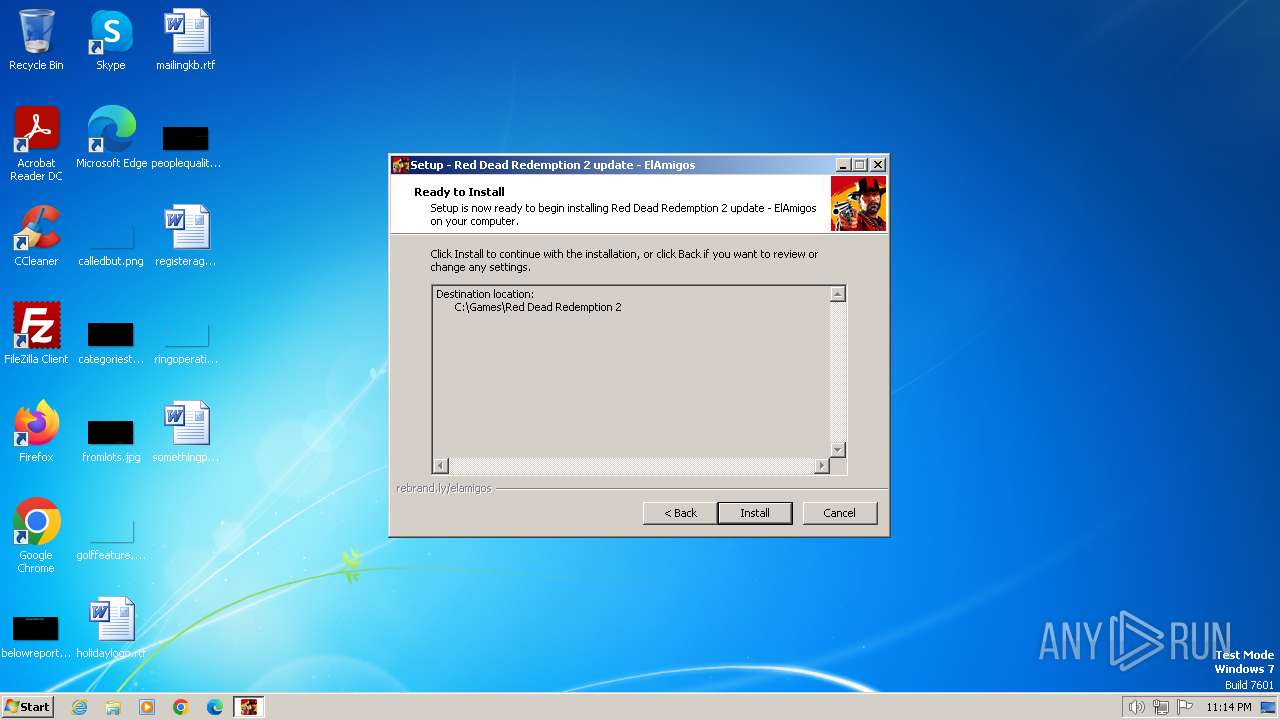This screenshot has width=1280, height=720.
Task: Click the 'Ready to Install' heading
Action: pos(459,192)
